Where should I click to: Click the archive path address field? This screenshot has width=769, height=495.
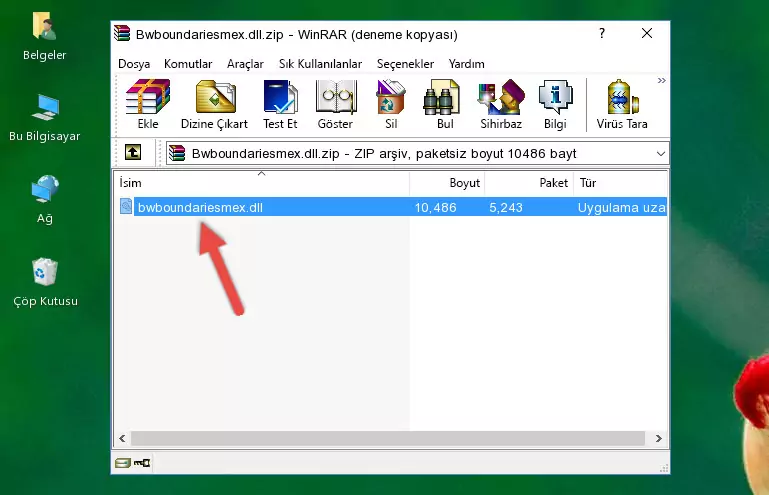[417, 154]
